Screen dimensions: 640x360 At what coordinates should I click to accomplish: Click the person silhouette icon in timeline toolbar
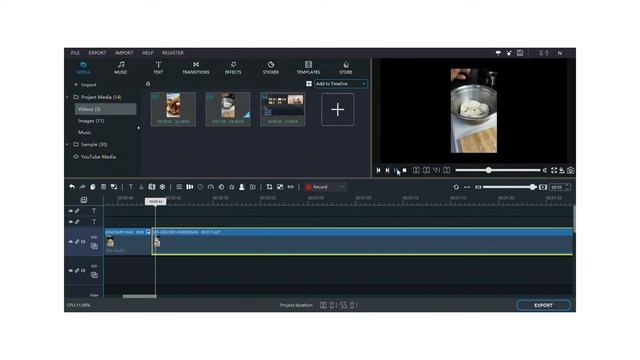click(242, 187)
